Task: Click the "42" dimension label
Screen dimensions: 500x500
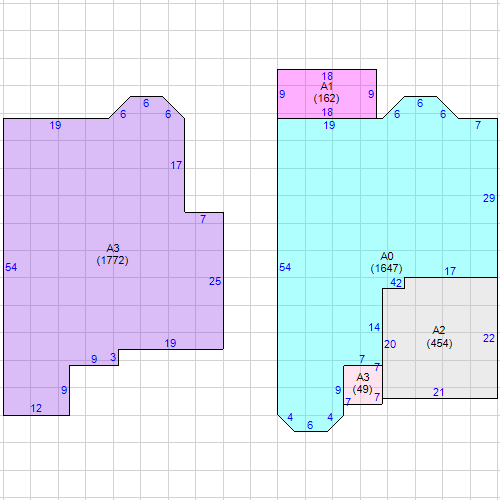Action: pos(396,283)
